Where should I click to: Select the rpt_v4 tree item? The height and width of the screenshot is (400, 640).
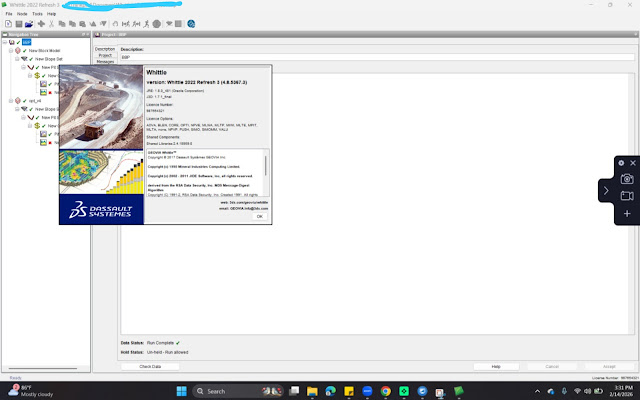35,101
